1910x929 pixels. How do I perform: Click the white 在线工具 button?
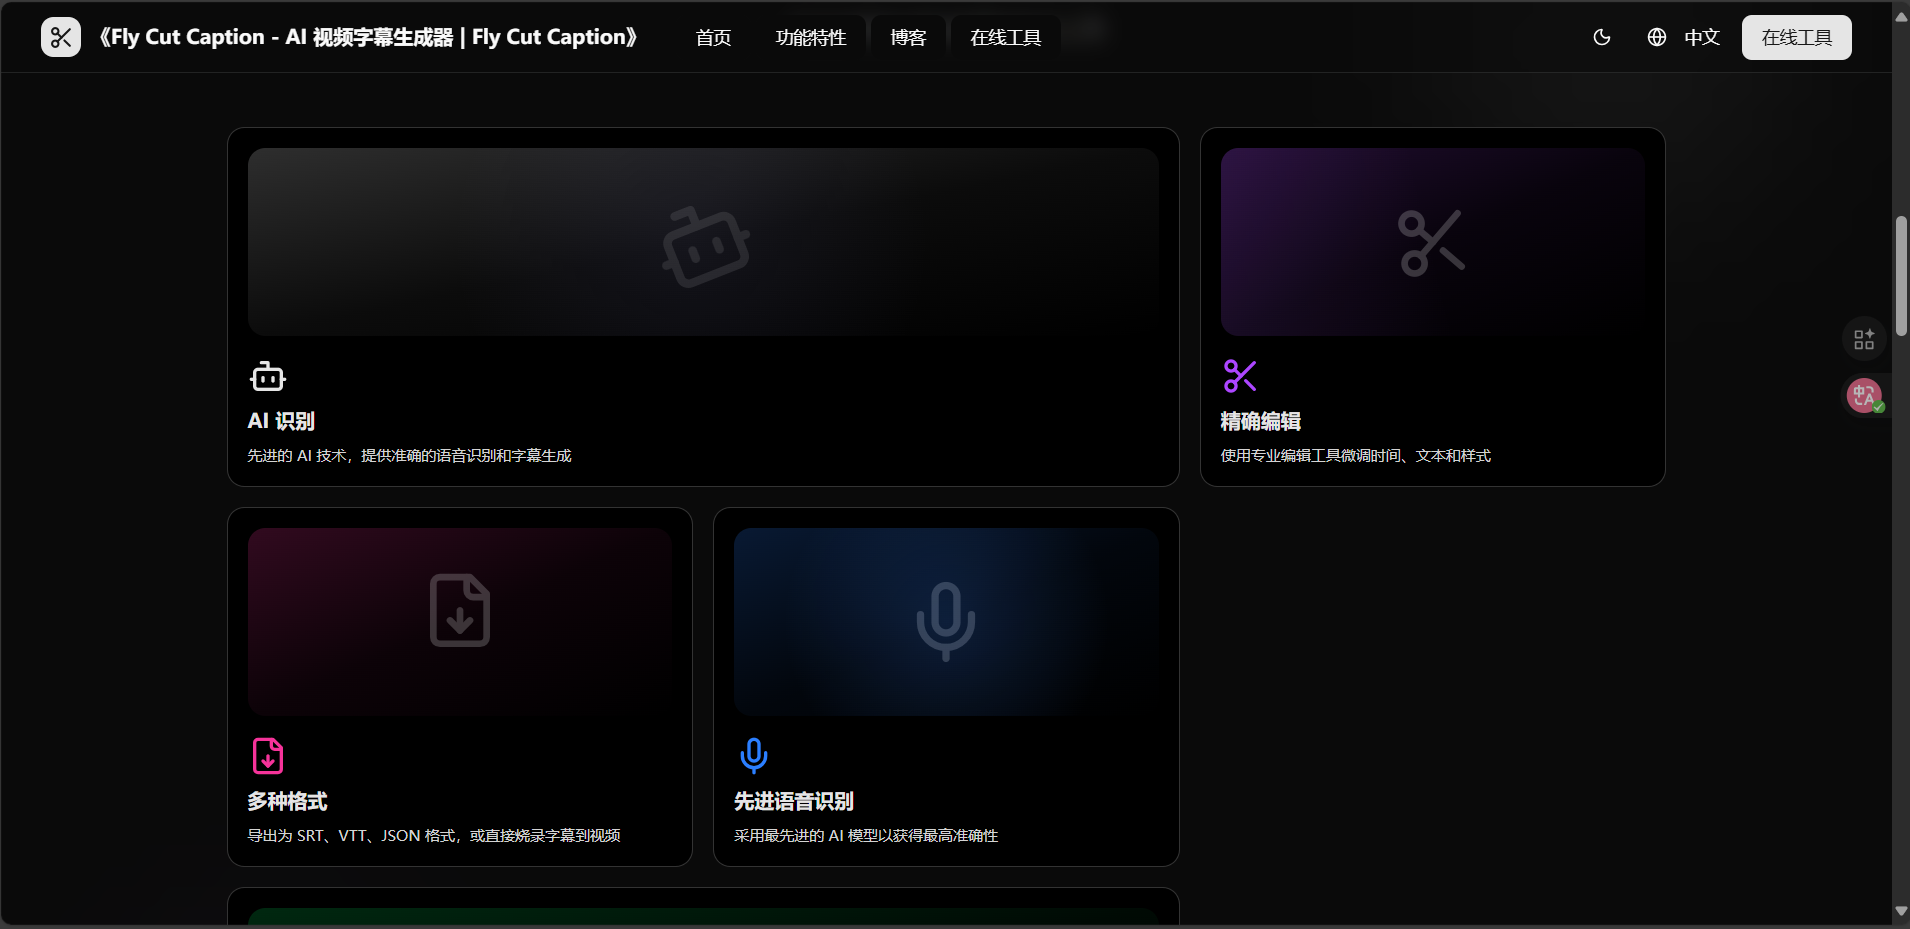[1796, 37]
